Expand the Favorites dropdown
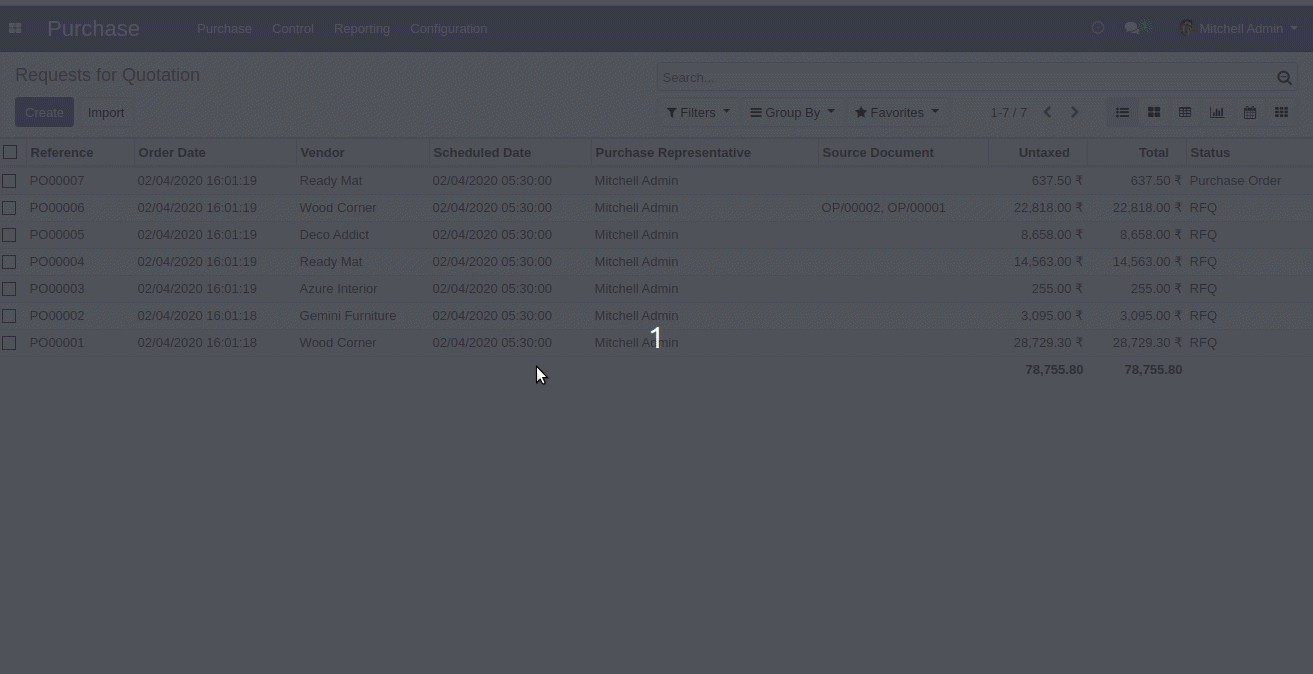The height and width of the screenshot is (674, 1313). (x=897, y=112)
